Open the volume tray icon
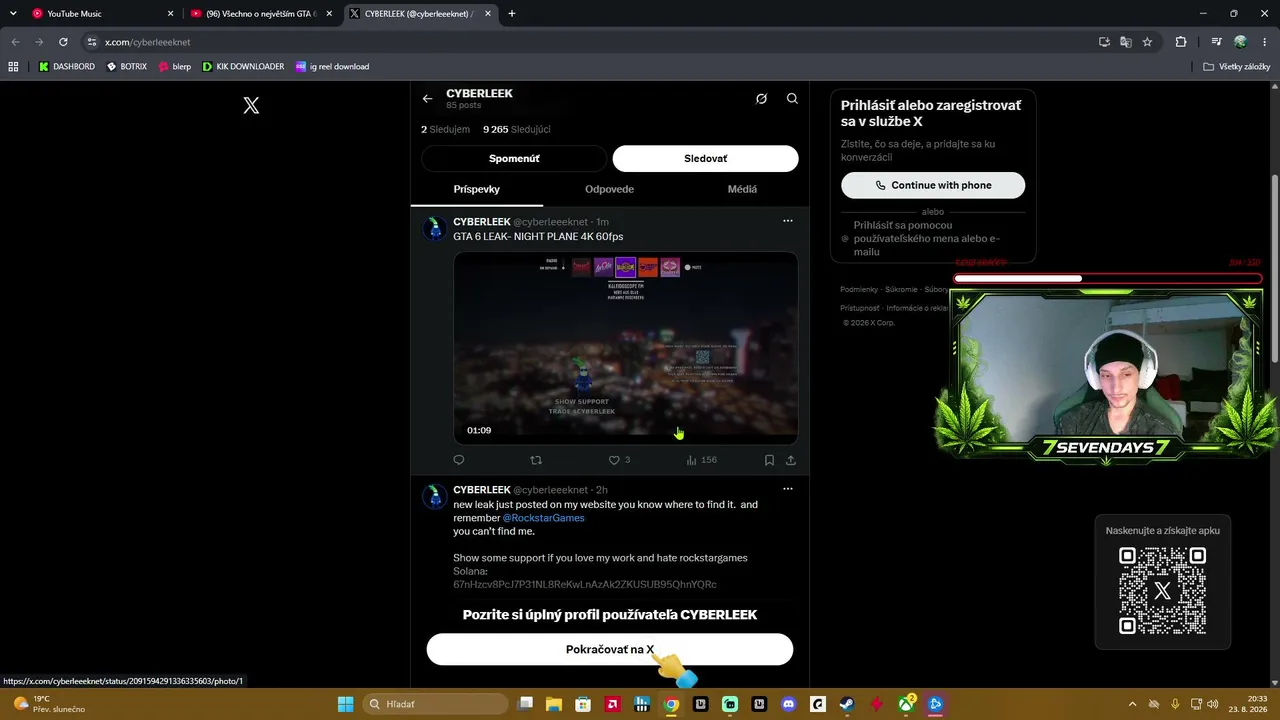 [1212, 704]
